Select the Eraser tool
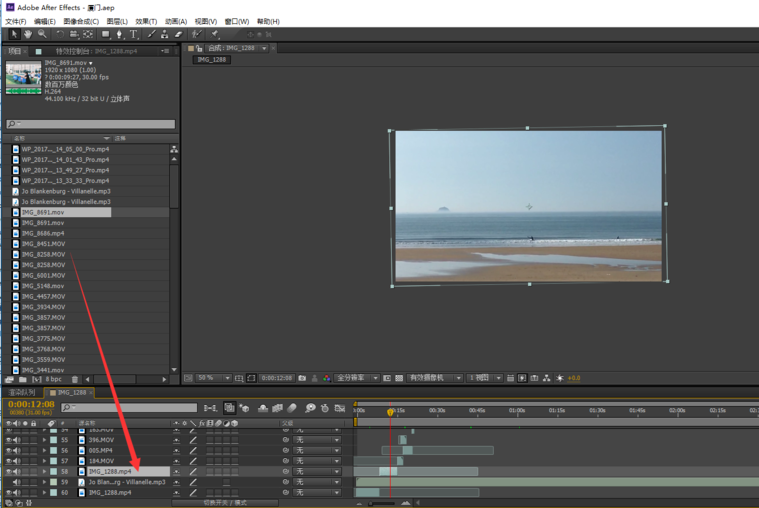The image size is (759, 508). click(178, 34)
